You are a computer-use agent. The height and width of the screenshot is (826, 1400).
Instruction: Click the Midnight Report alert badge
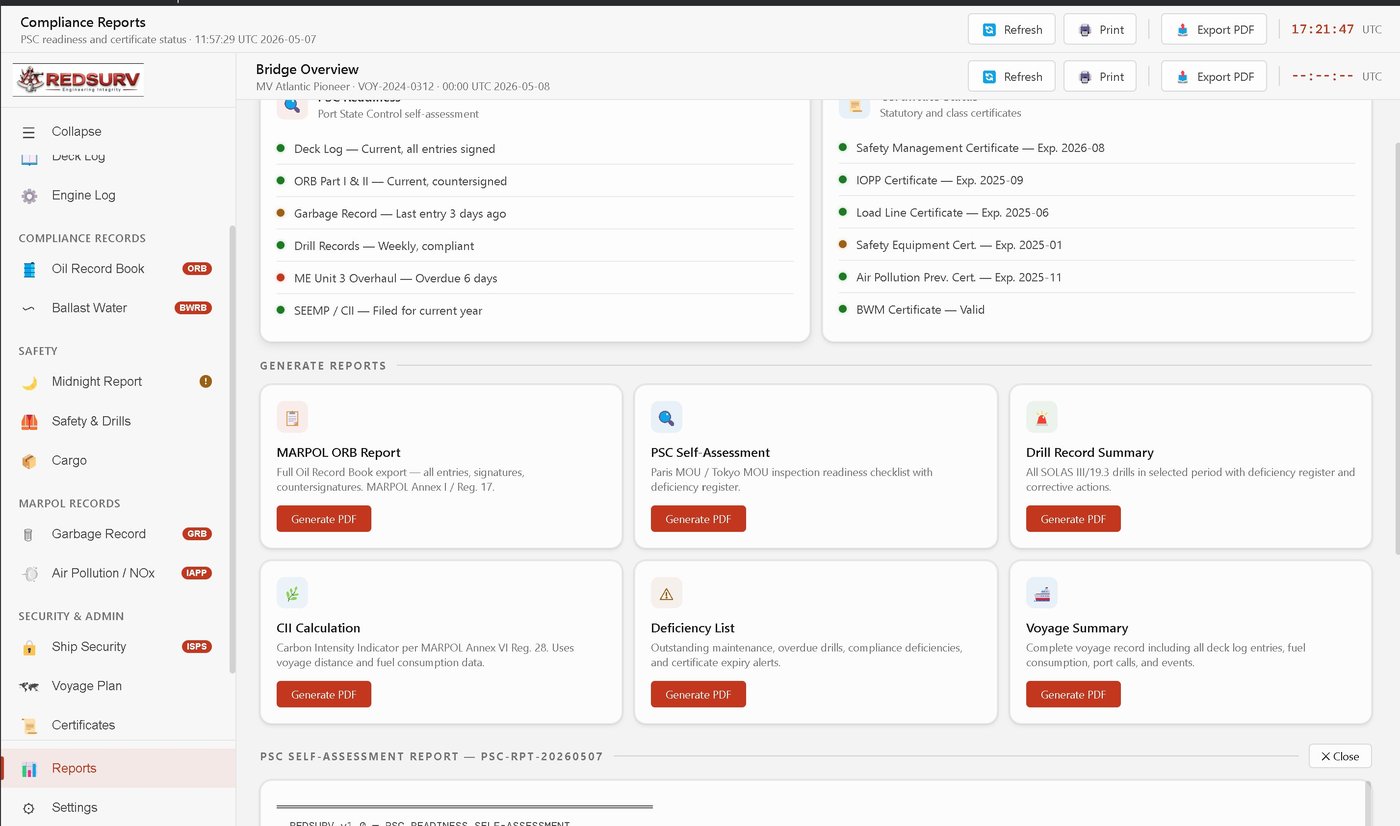pos(206,381)
